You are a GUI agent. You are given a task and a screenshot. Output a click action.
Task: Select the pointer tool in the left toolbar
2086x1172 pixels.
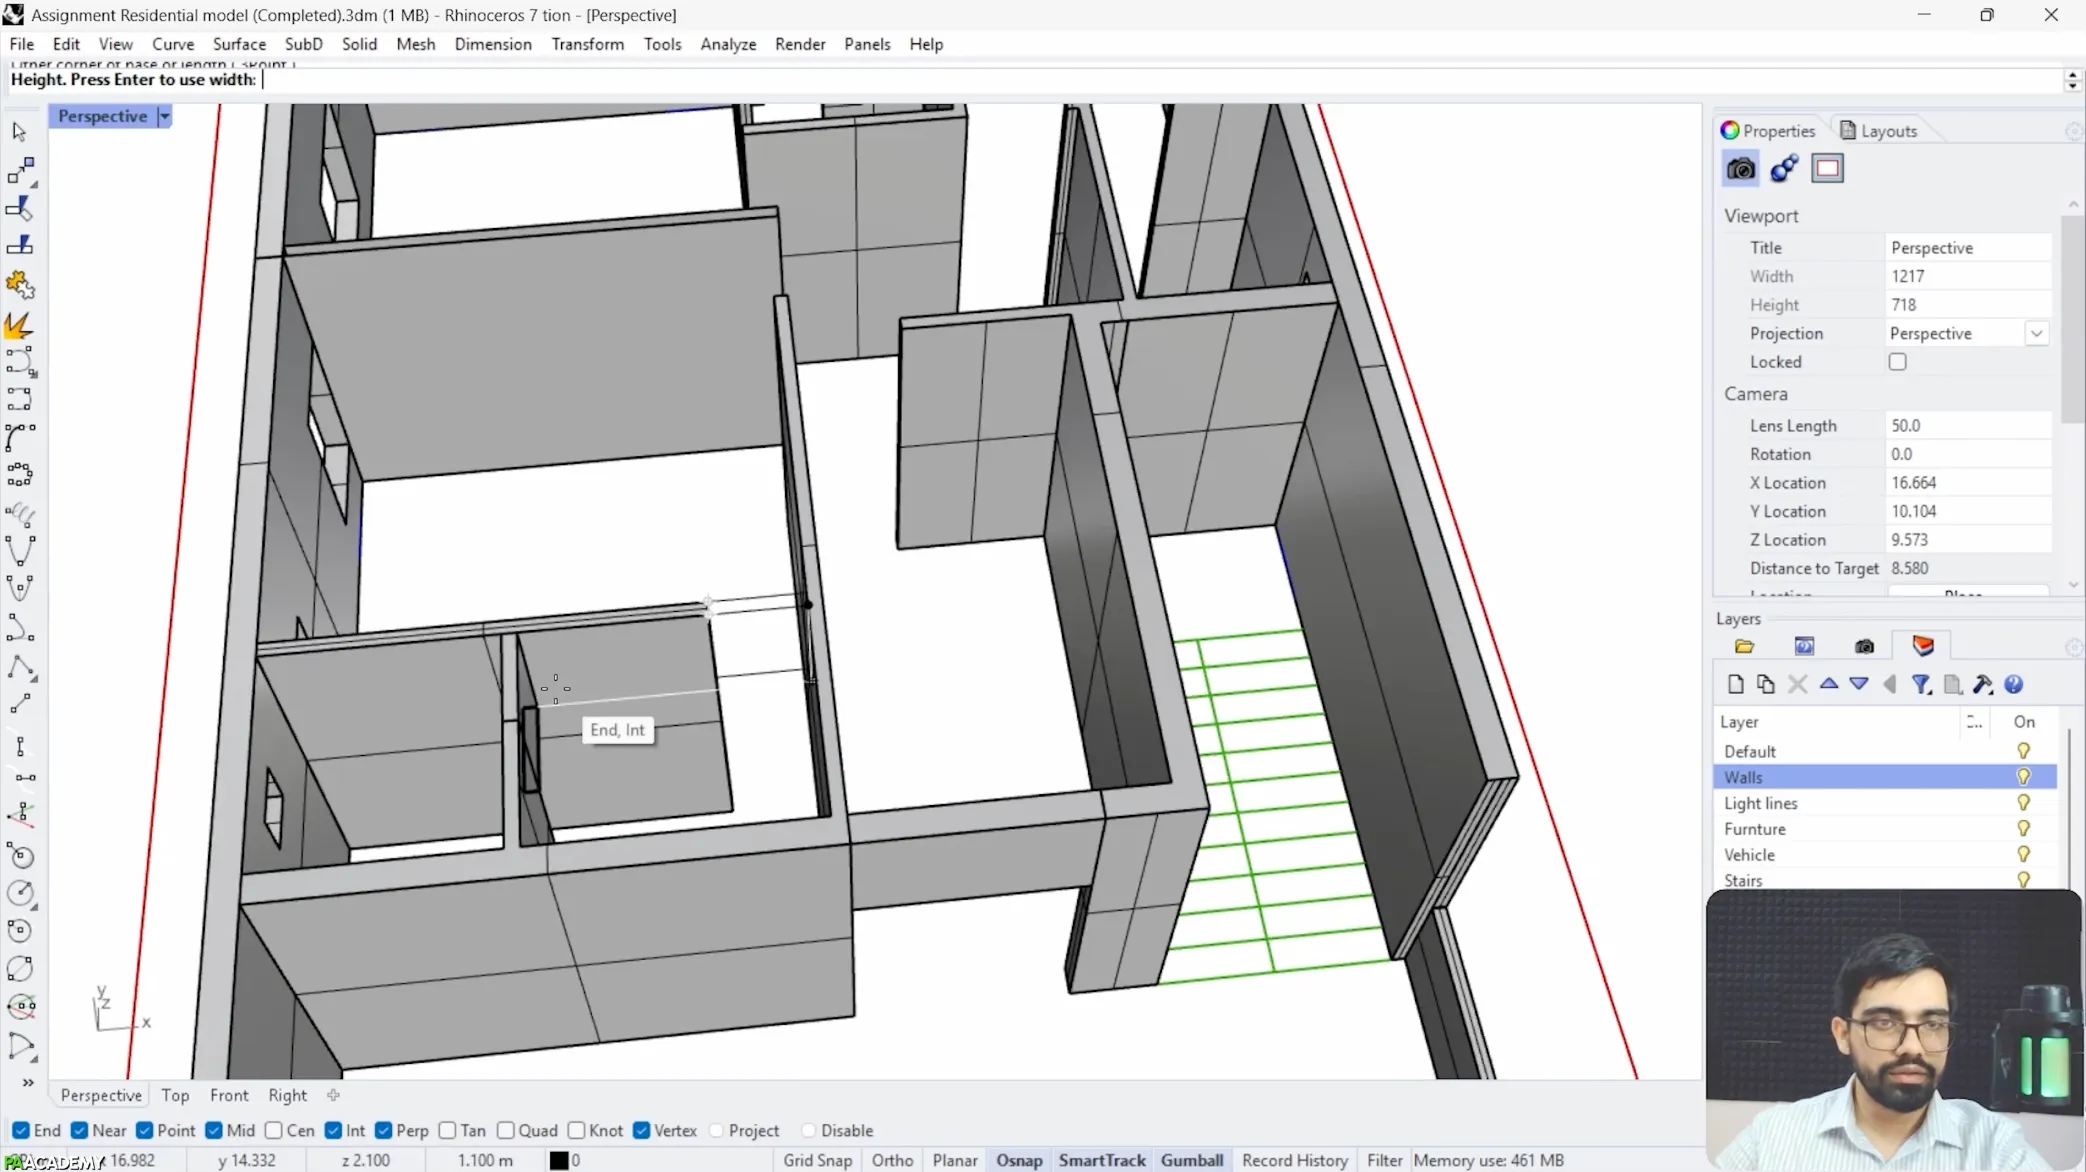(x=19, y=132)
